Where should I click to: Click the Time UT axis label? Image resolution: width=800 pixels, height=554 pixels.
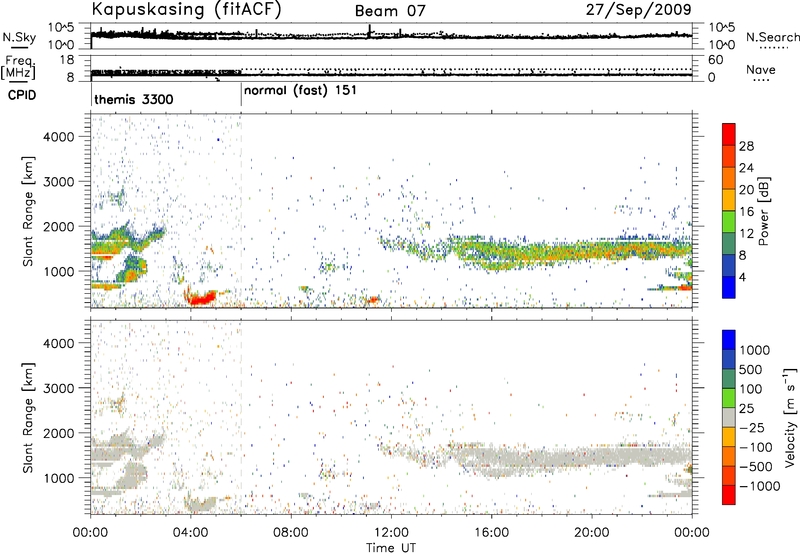[x=391, y=548]
